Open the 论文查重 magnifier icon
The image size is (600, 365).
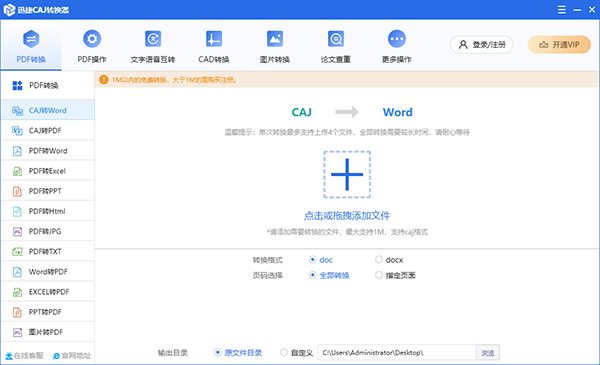(336, 39)
